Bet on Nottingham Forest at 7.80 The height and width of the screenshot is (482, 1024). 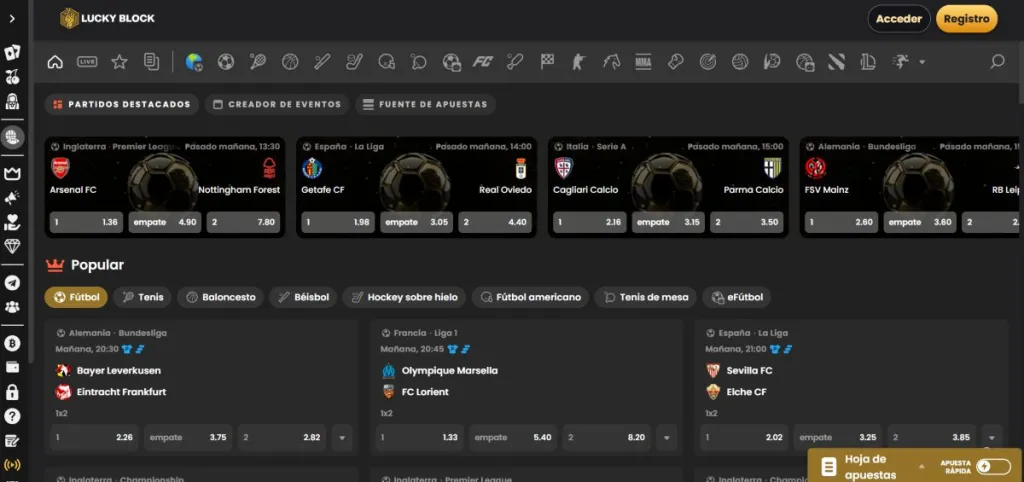click(244, 222)
